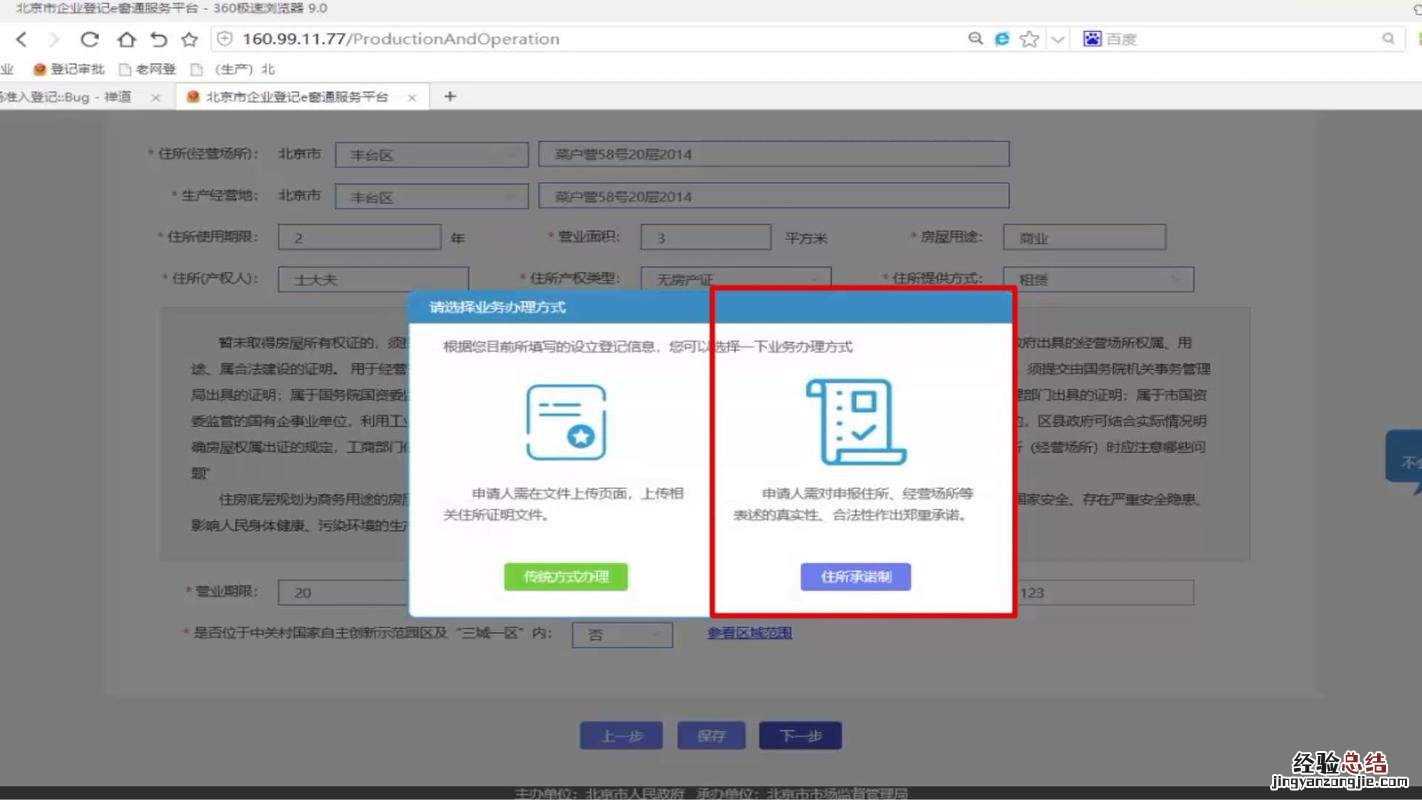Open the 住所提供方式 dropdown showing 租赁
1422x800 pixels.
(x=1098, y=279)
